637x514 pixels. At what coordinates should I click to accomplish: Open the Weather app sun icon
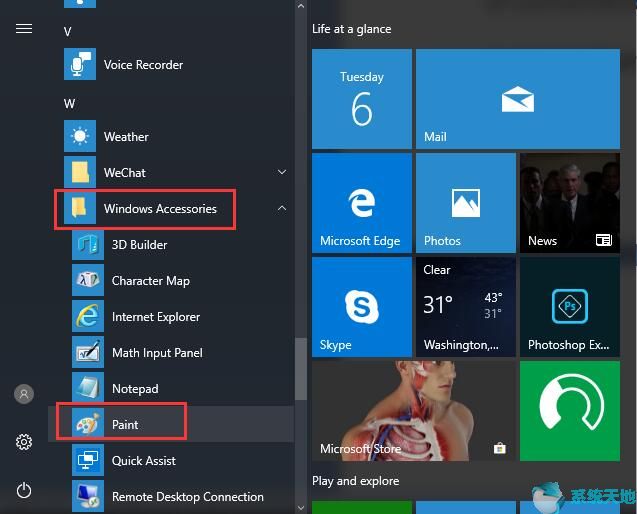[x=80, y=136]
